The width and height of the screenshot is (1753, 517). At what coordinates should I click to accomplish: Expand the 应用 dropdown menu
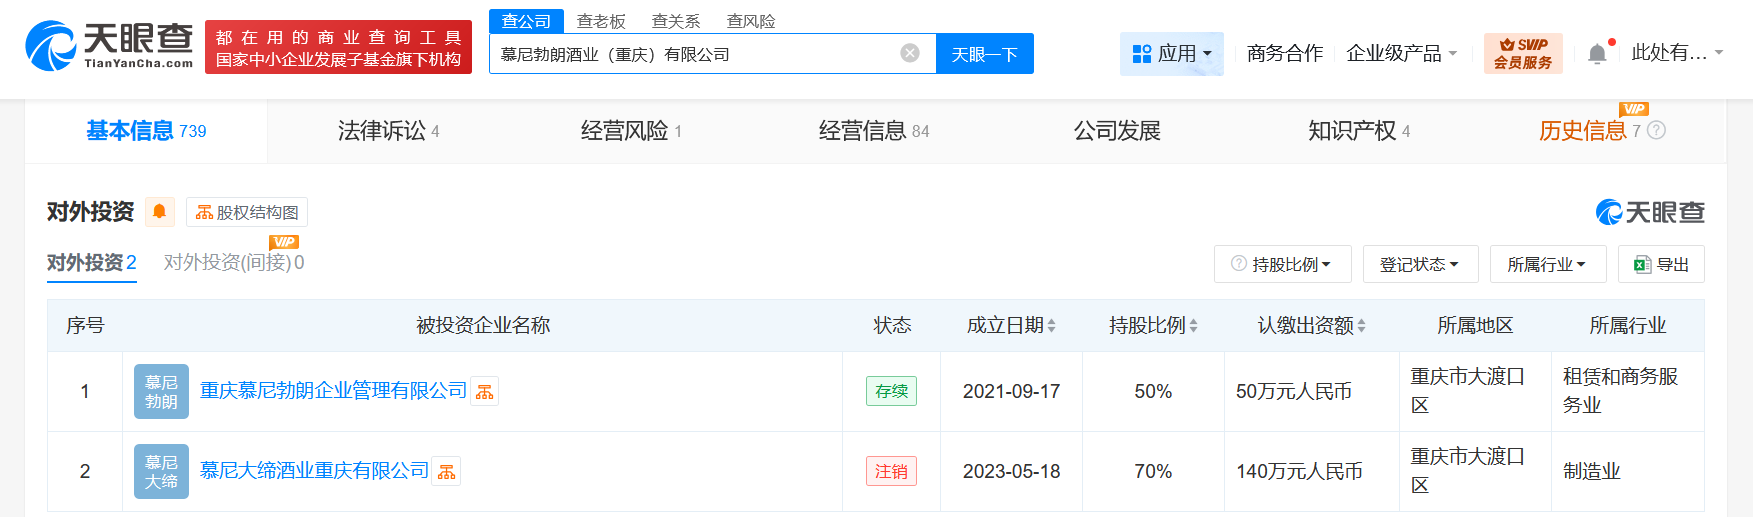1171,53
